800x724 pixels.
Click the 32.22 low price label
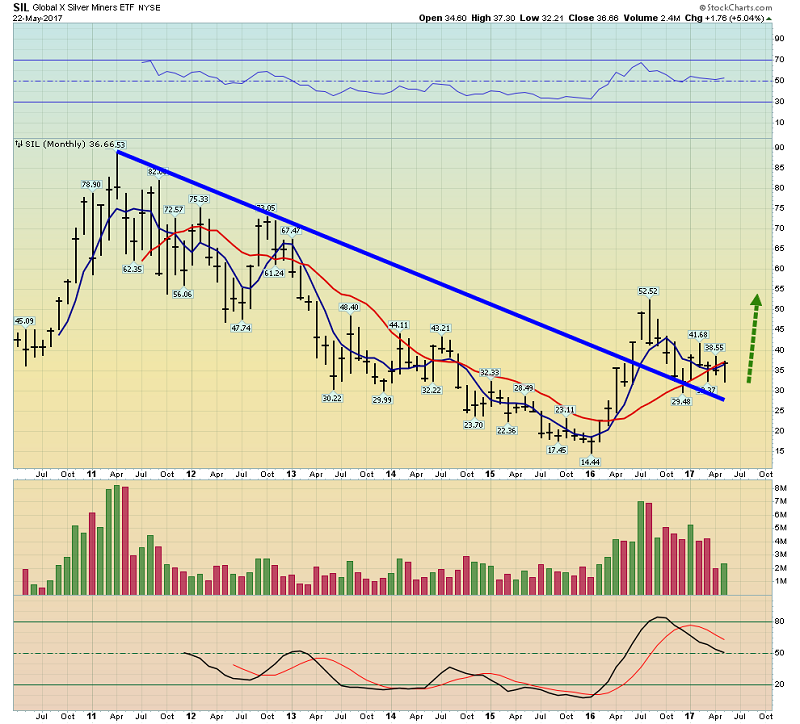[431, 390]
